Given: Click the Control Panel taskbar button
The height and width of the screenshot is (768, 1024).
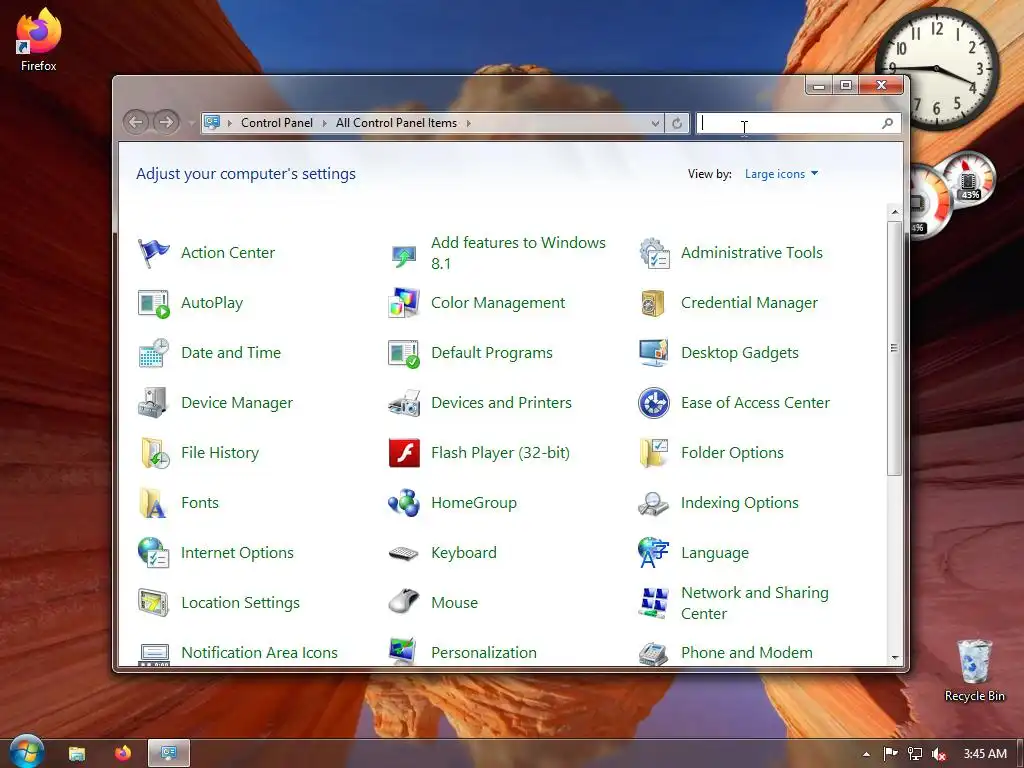Looking at the screenshot, I should pyautogui.click(x=168, y=754).
